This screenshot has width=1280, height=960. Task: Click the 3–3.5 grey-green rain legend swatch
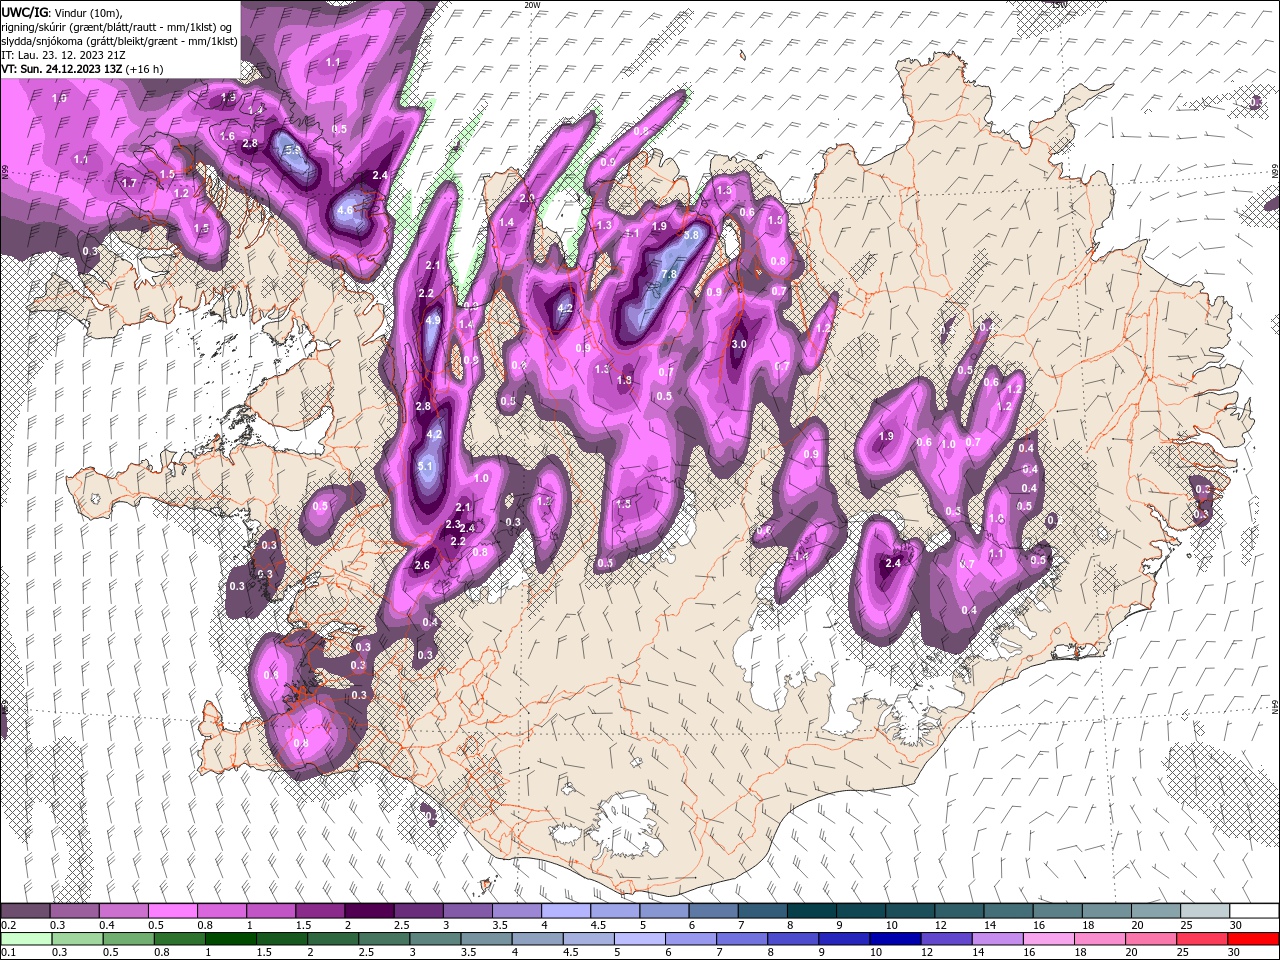[x=434, y=939]
